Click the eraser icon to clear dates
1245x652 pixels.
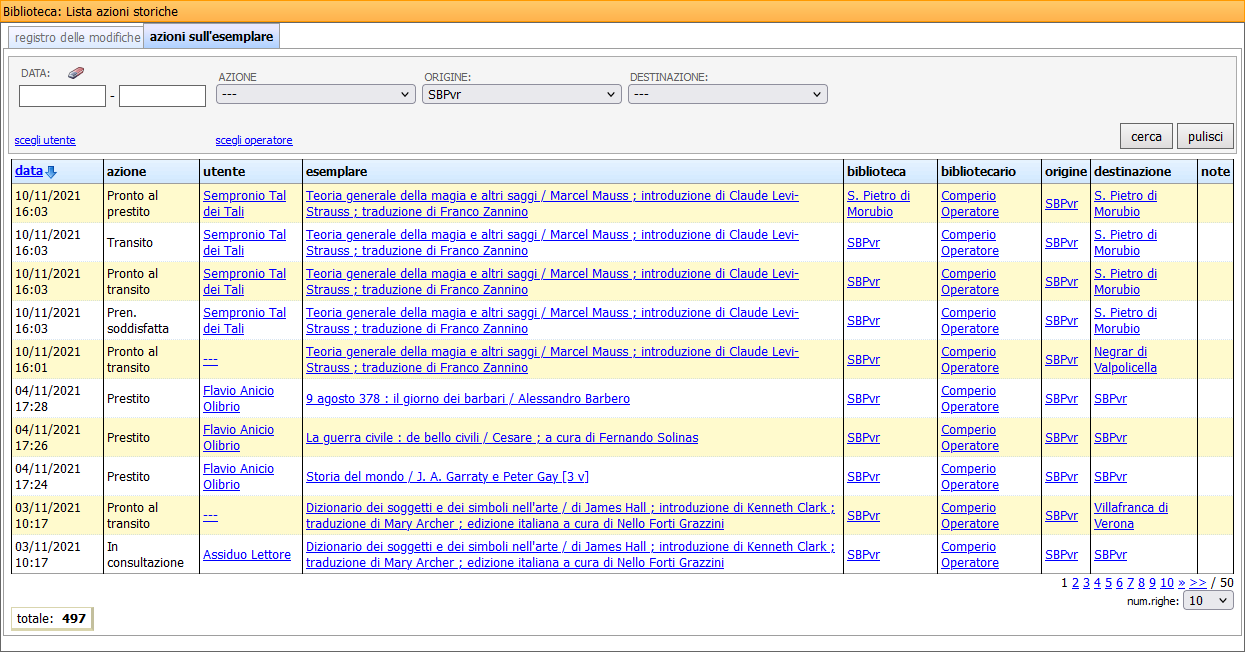pyautogui.click(x=75, y=72)
